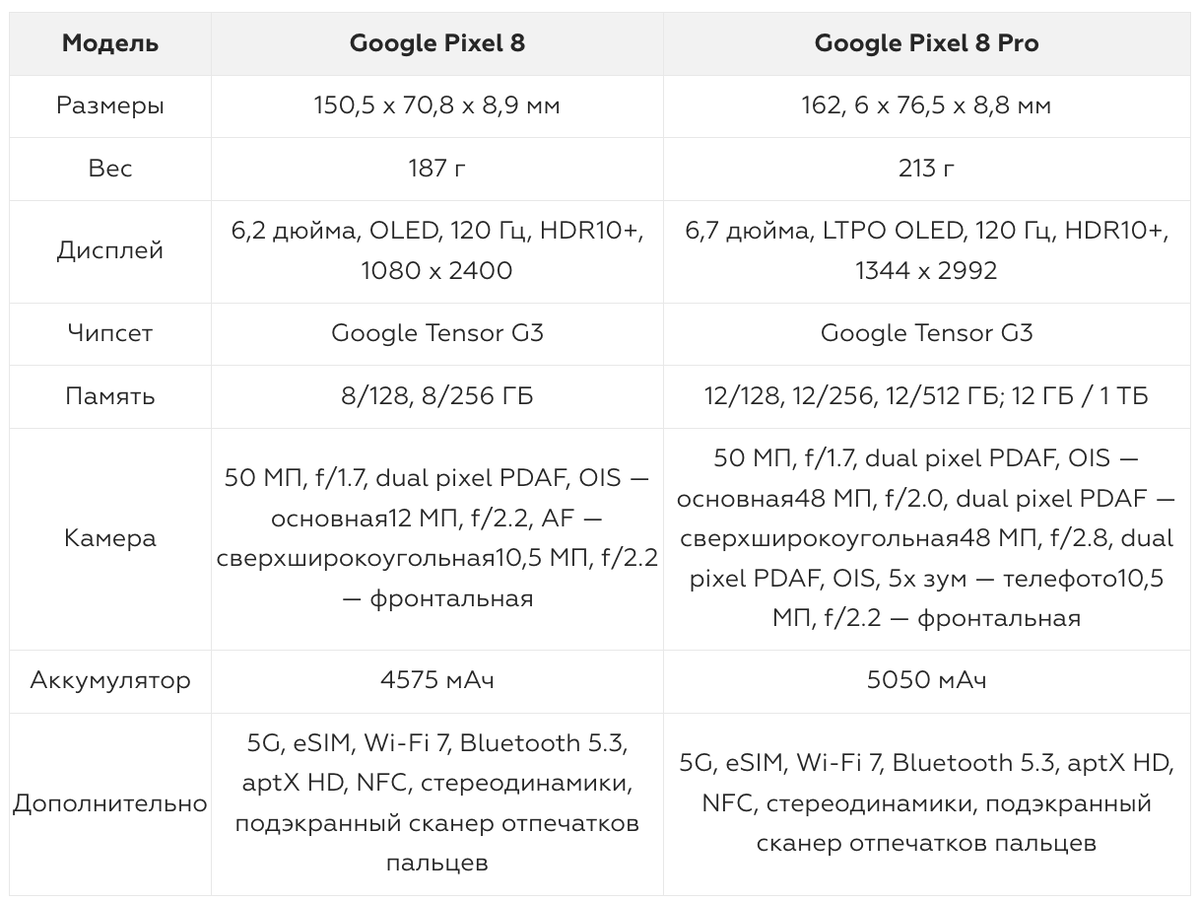Click the Аккумулятор row label
This screenshot has width=1200, height=903.
[110, 681]
